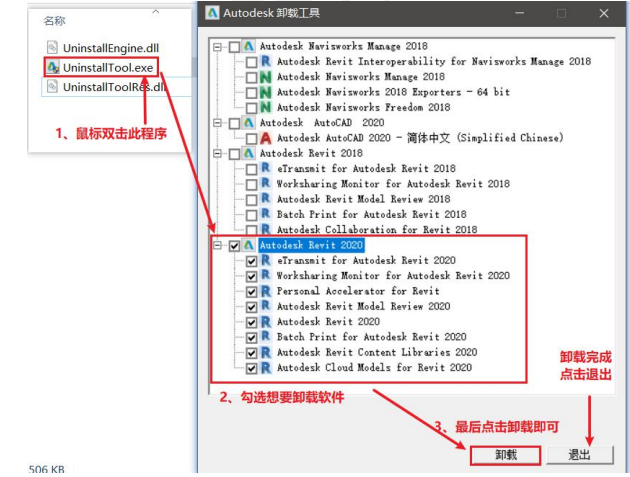Click the Autodesk Revit 2020 product icon

pyautogui.click(x=266, y=322)
